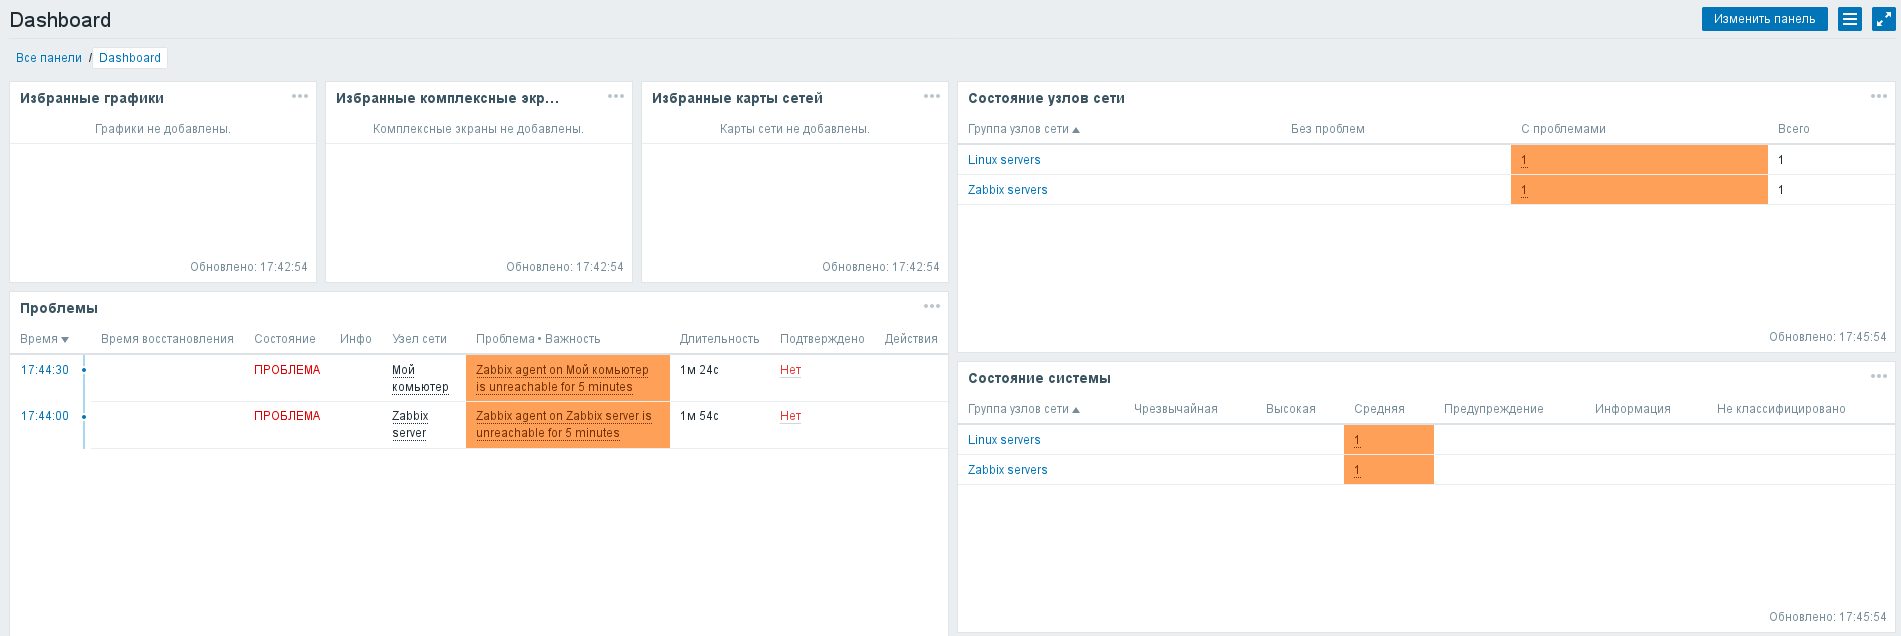Screen dimensions: 1901x636
Task: Open problem time 17:44:30 link
Action: [45, 370]
